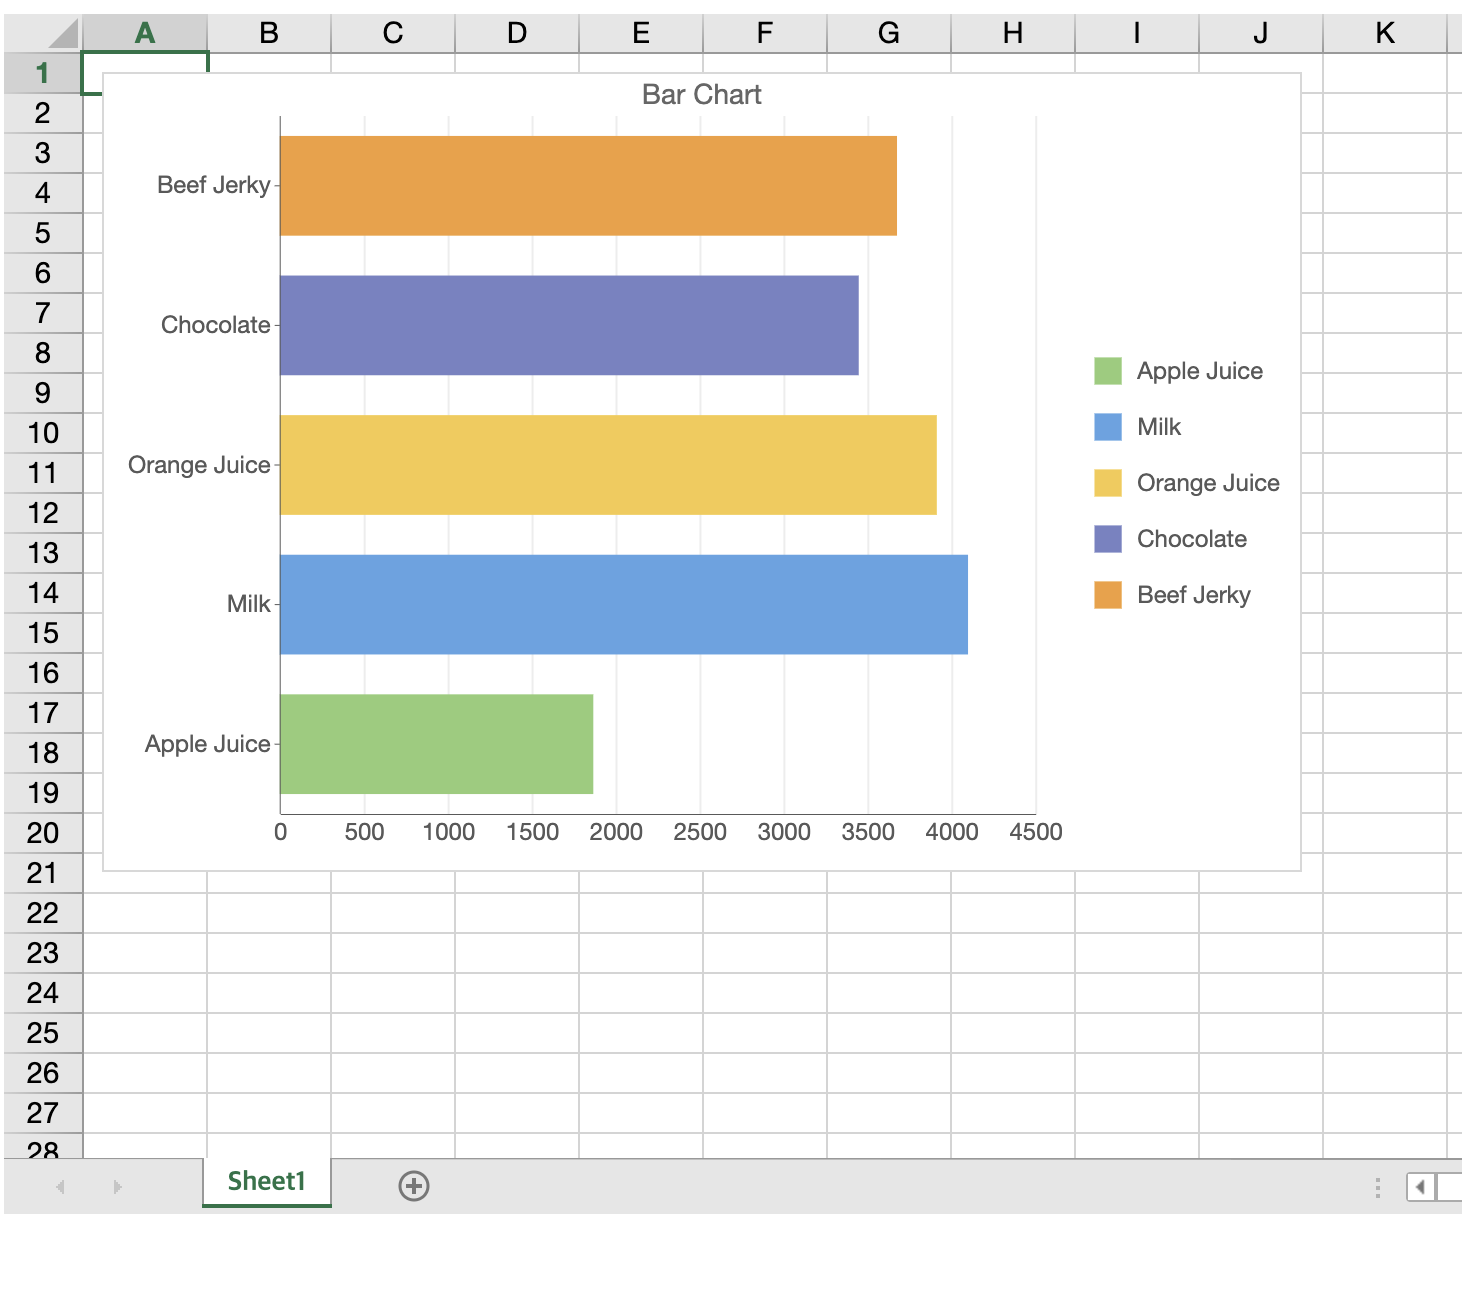Click the purple Chocolate legend swatch
Image resolution: width=1462 pixels, height=1290 pixels.
pos(1108,539)
